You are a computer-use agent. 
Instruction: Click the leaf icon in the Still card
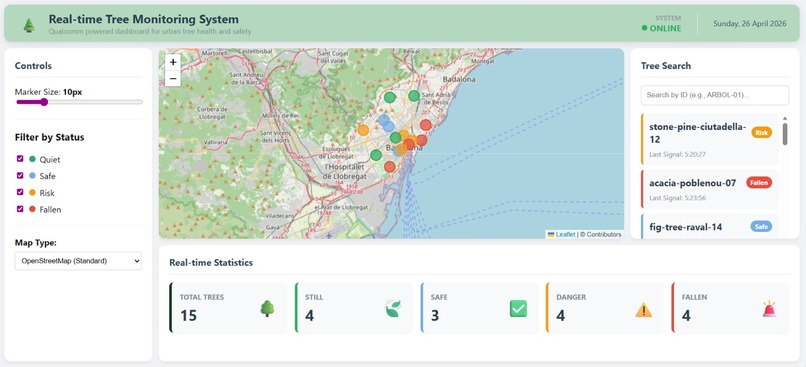click(x=393, y=308)
